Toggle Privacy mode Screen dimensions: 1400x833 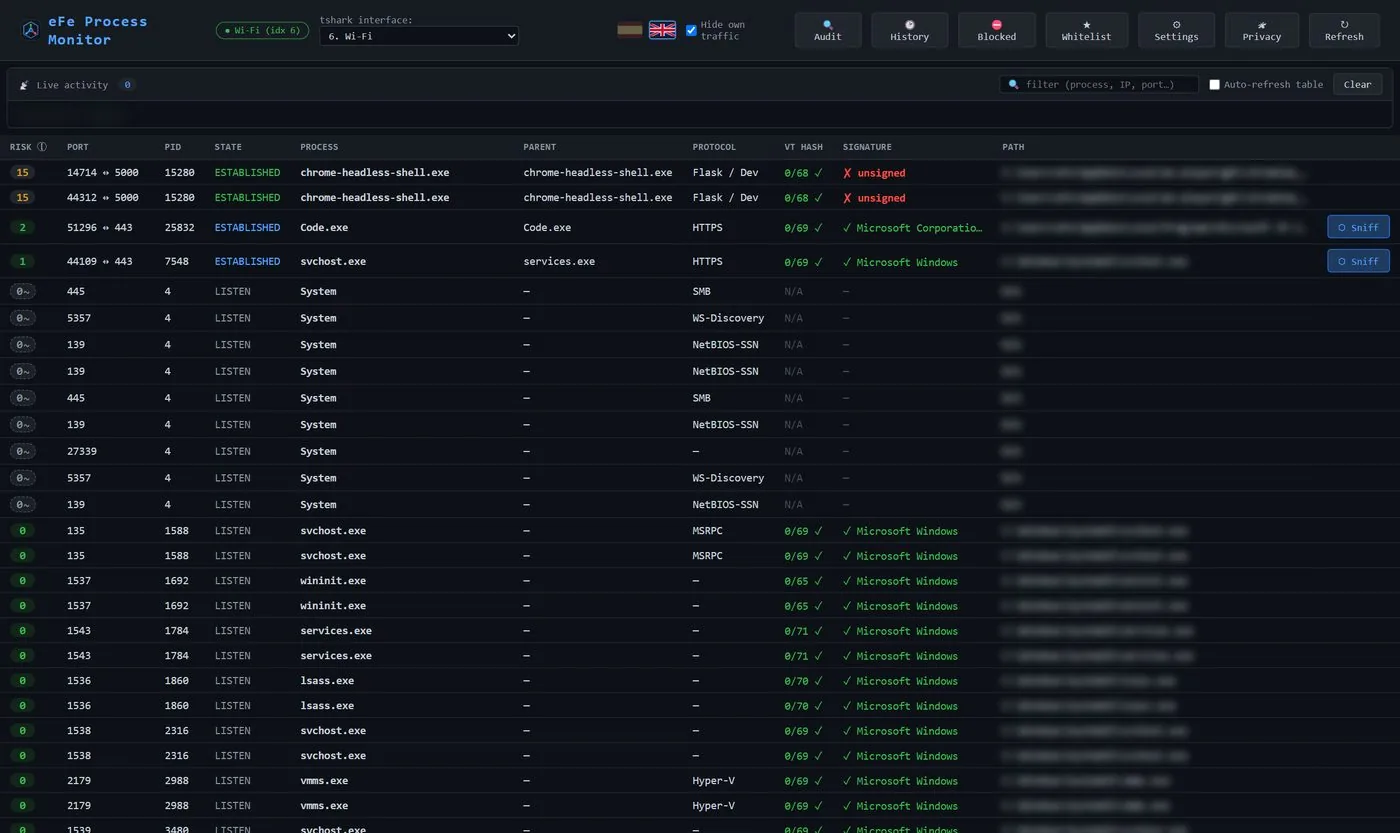[1261, 30]
